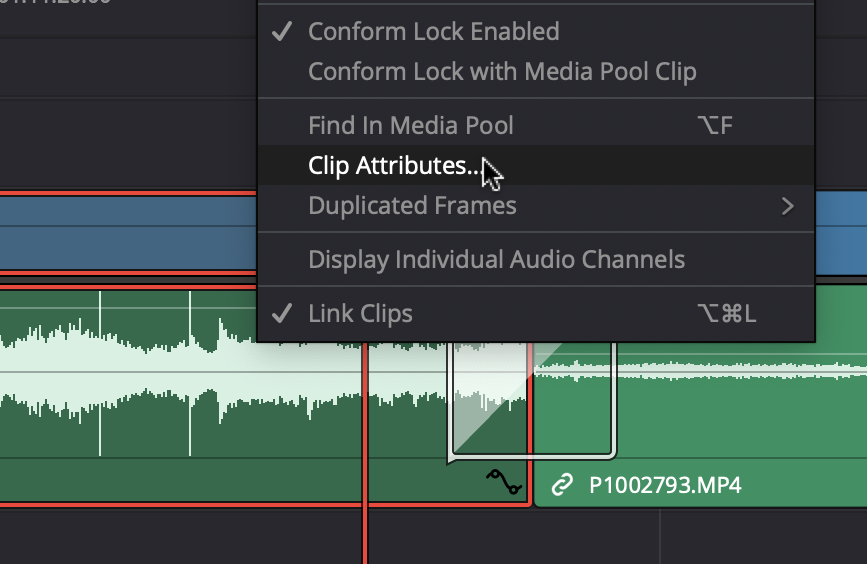Choose Find In Media Pool
This screenshot has height=564, width=867.
[410, 126]
